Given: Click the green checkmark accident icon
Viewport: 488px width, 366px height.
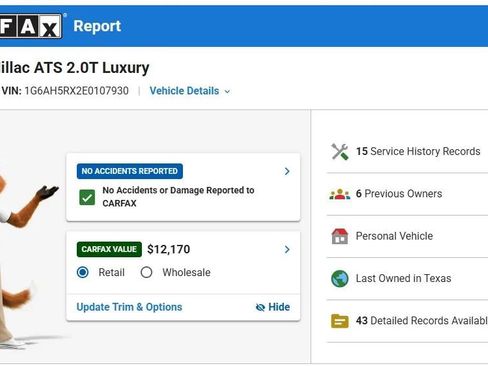Looking at the screenshot, I should pyautogui.click(x=87, y=197).
